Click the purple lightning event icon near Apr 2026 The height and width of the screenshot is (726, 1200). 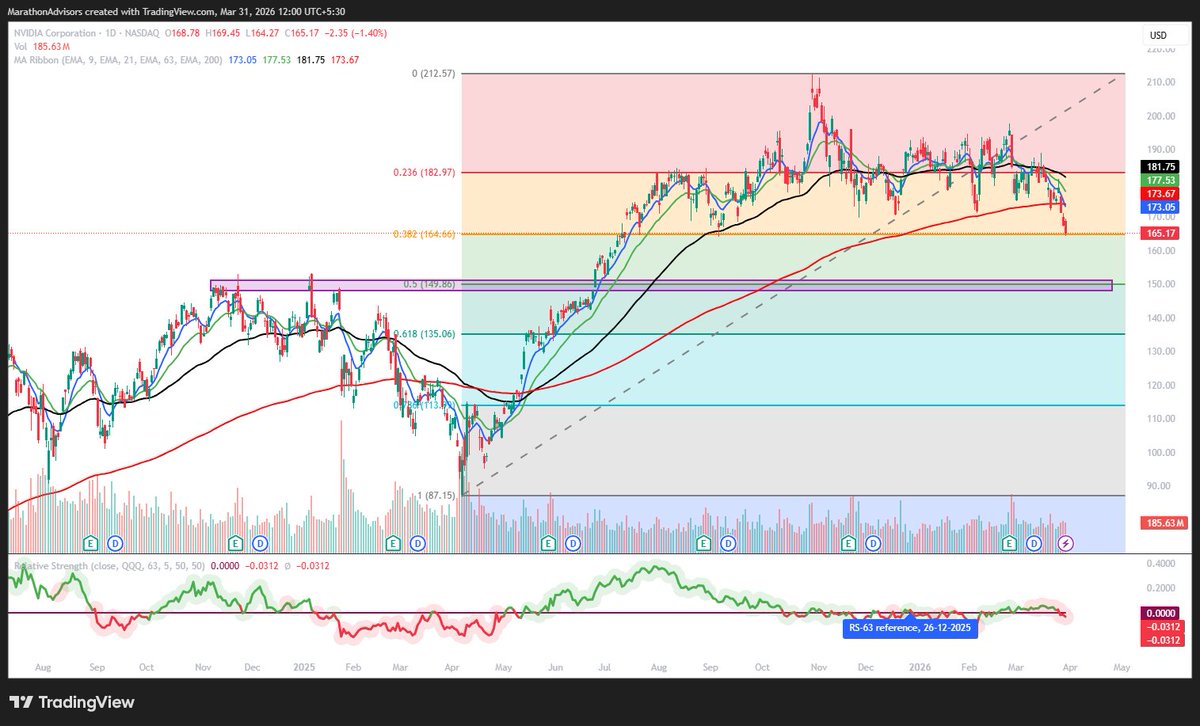pos(1066,543)
